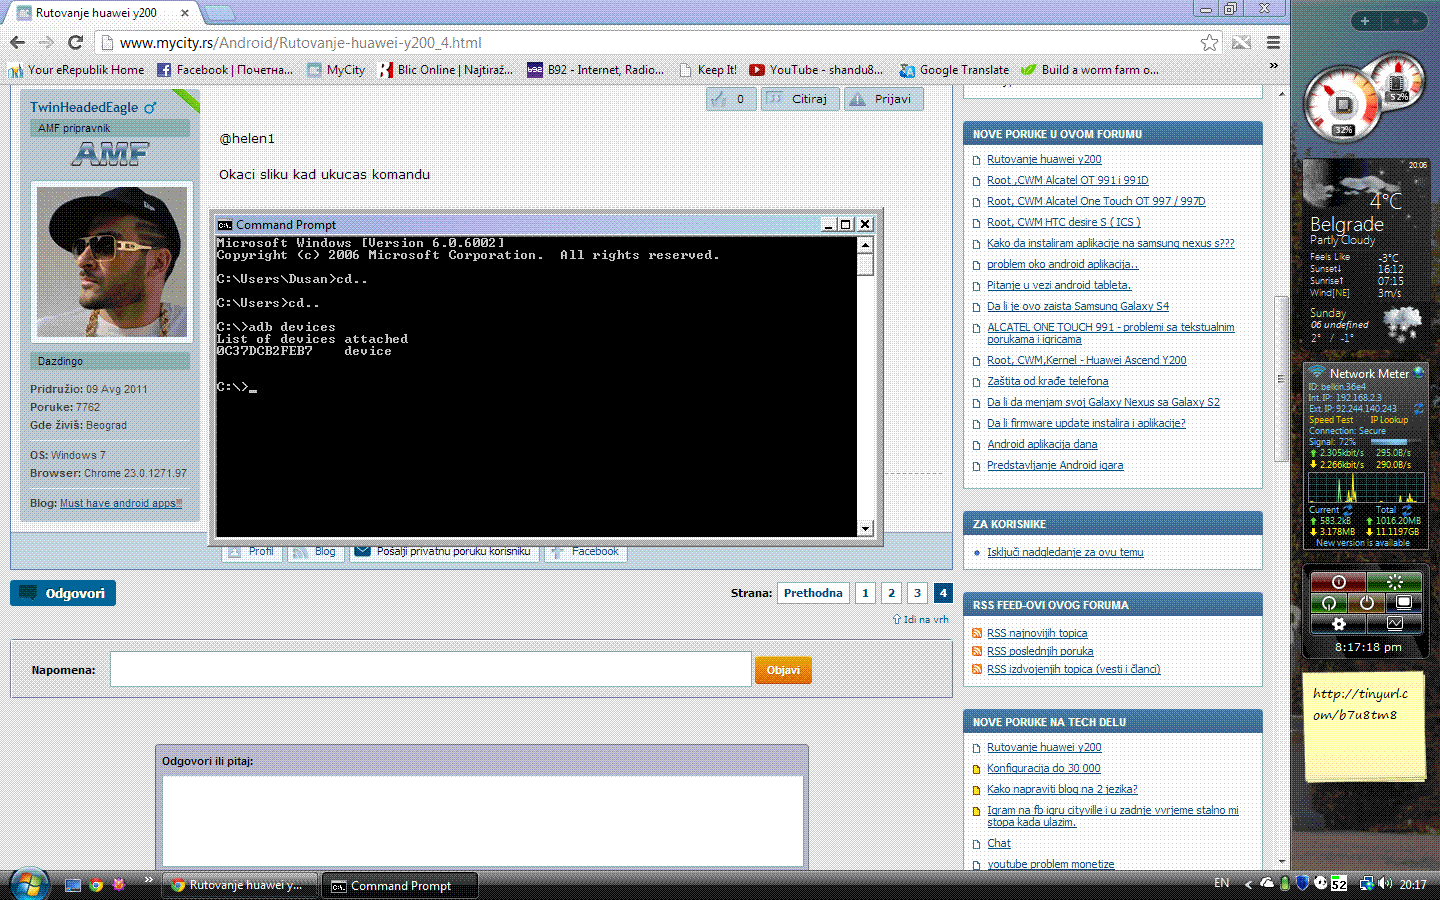Click inside the Napomena text field
This screenshot has height=900, width=1440.
[x=430, y=669]
